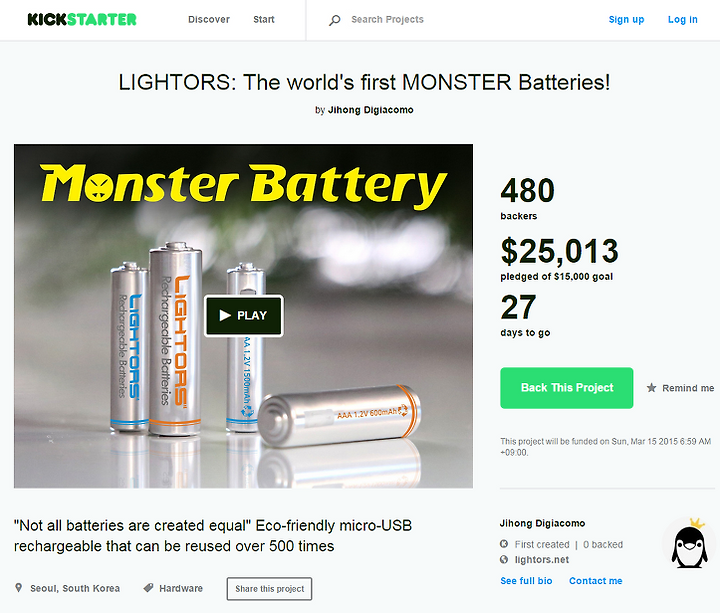Click creator name under project title
720x613 pixels.
pyautogui.click(x=371, y=110)
